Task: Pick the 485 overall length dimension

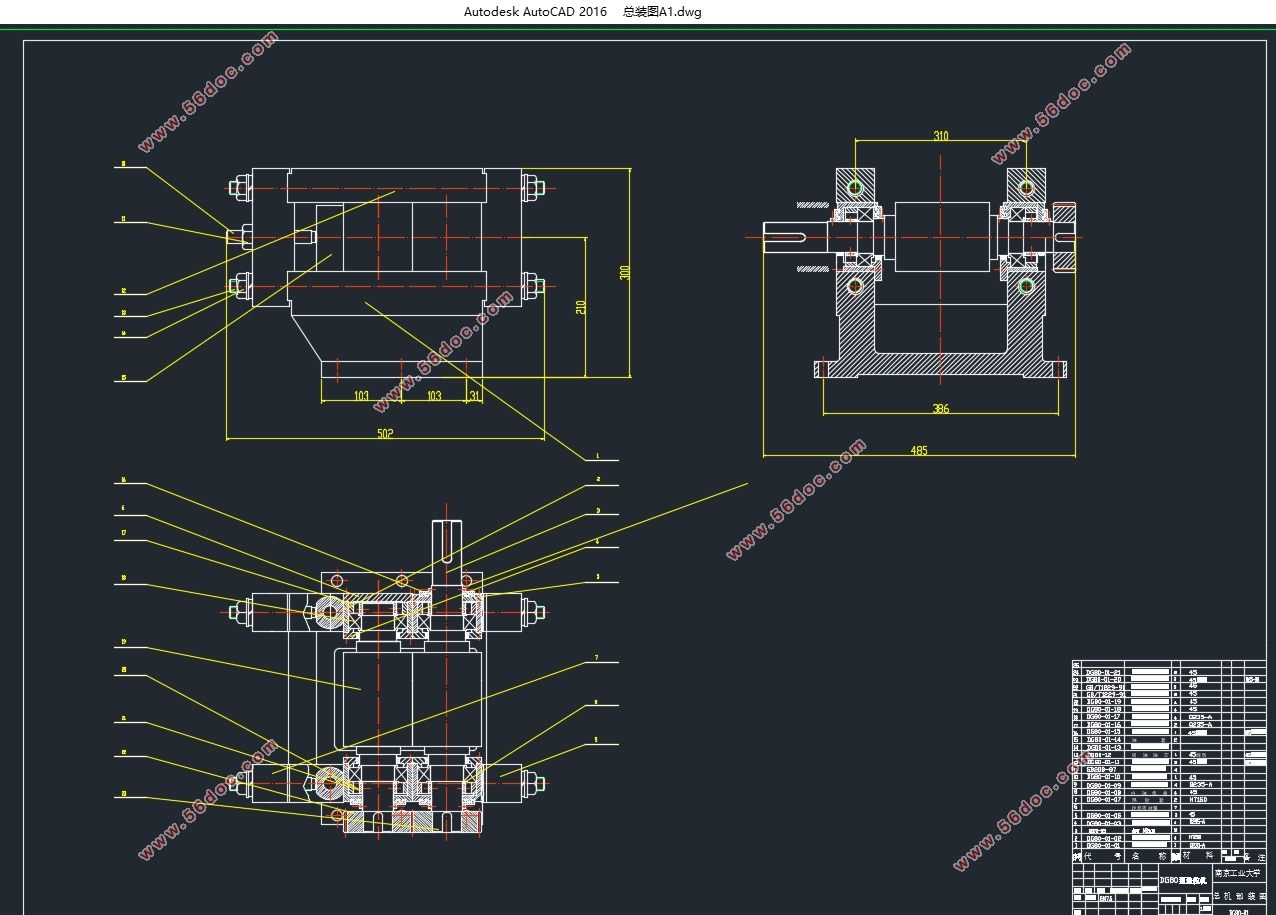Action: (919, 450)
